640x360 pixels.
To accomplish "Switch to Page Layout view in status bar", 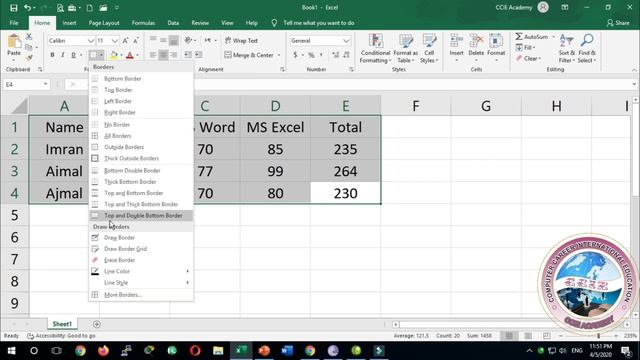I will coord(528,336).
